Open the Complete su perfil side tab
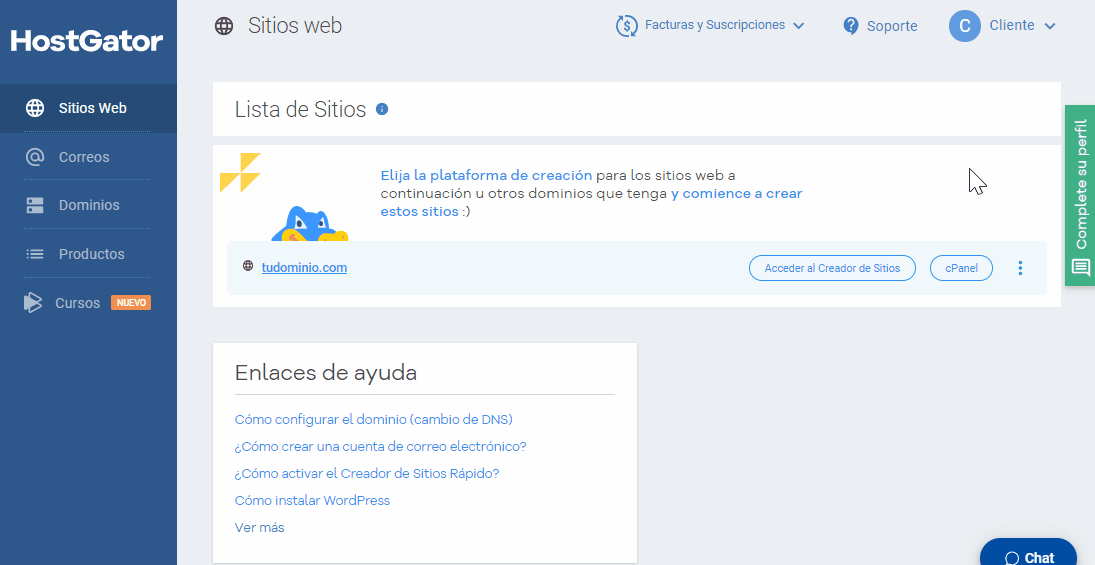 click(x=1080, y=196)
